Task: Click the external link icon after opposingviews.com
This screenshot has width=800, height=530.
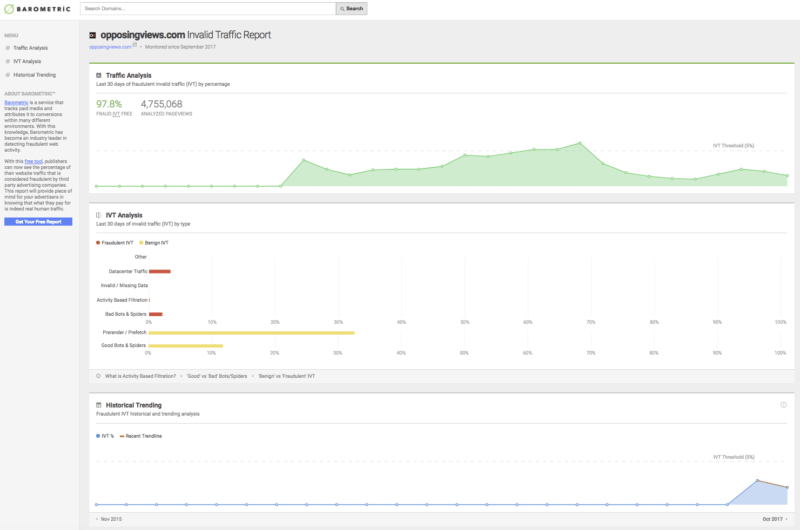Action: (135, 45)
